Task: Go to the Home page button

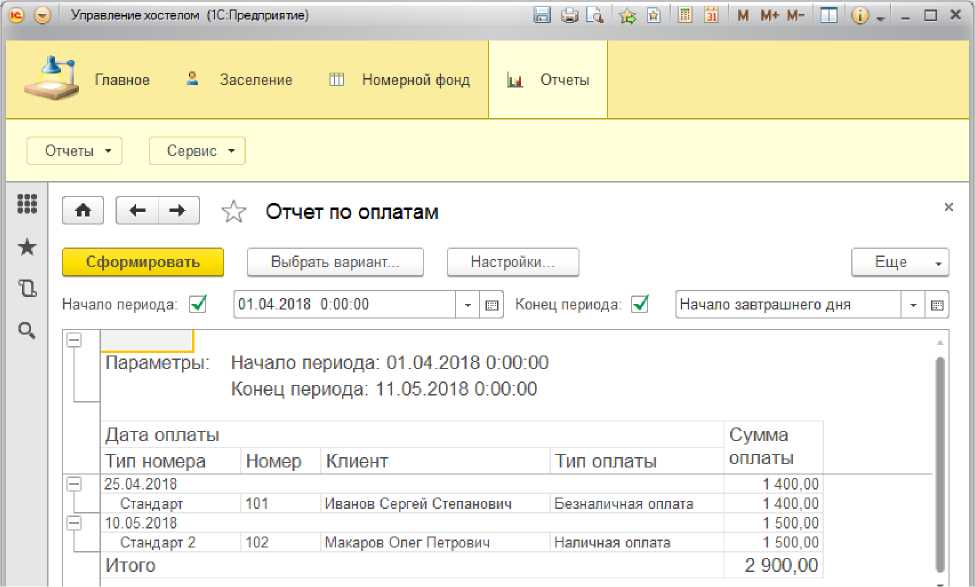Action: (83, 211)
